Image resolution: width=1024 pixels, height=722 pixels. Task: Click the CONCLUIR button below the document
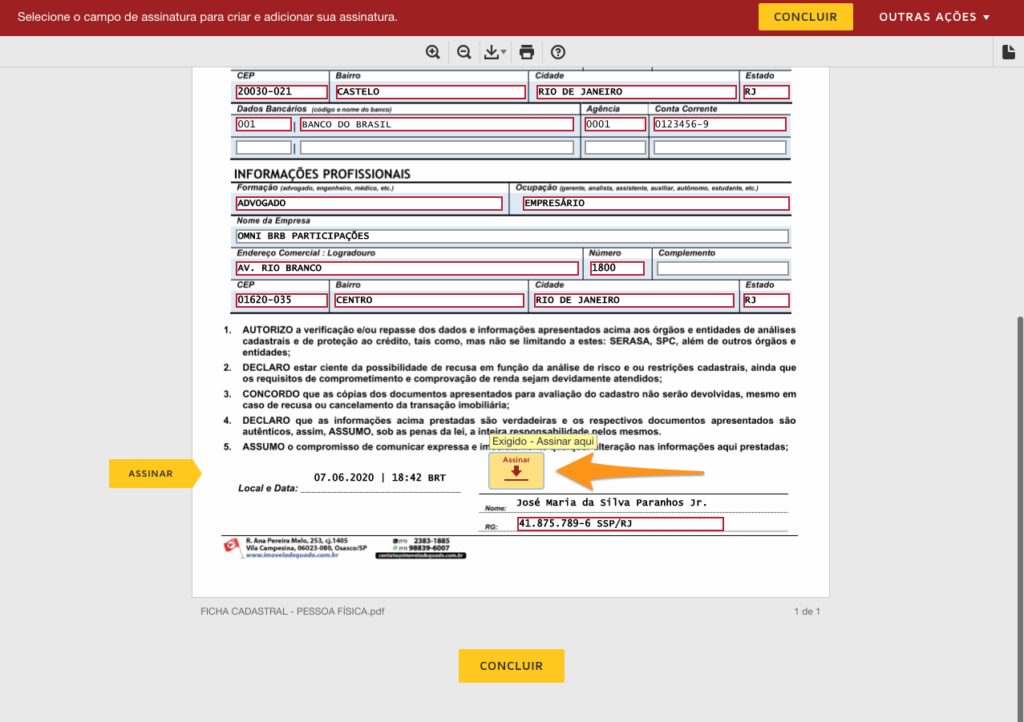[511, 666]
